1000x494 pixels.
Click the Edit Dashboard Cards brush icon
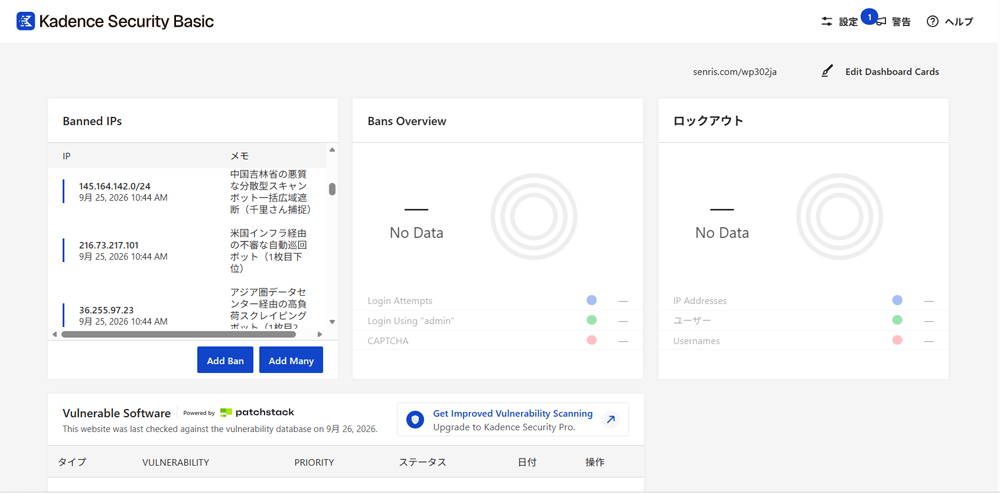(x=827, y=71)
